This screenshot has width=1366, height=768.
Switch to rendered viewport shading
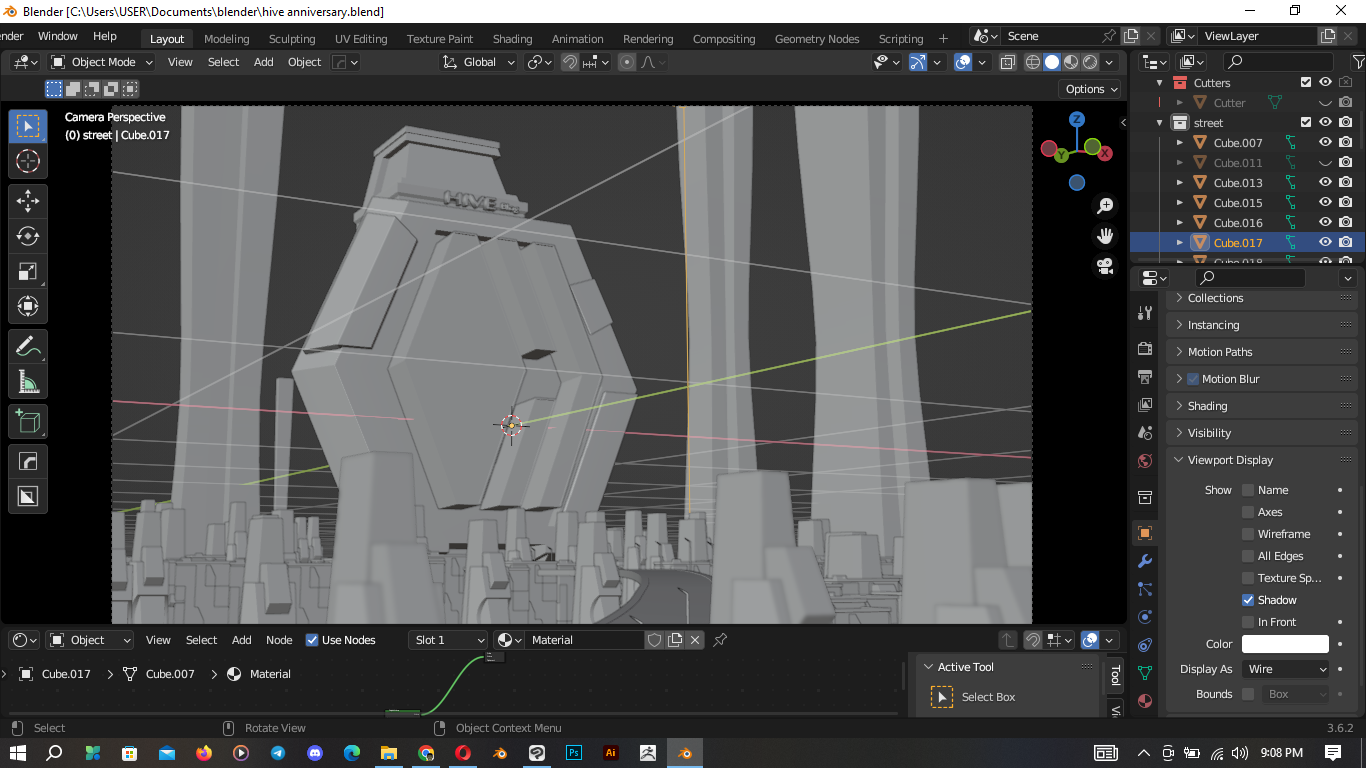click(1090, 62)
